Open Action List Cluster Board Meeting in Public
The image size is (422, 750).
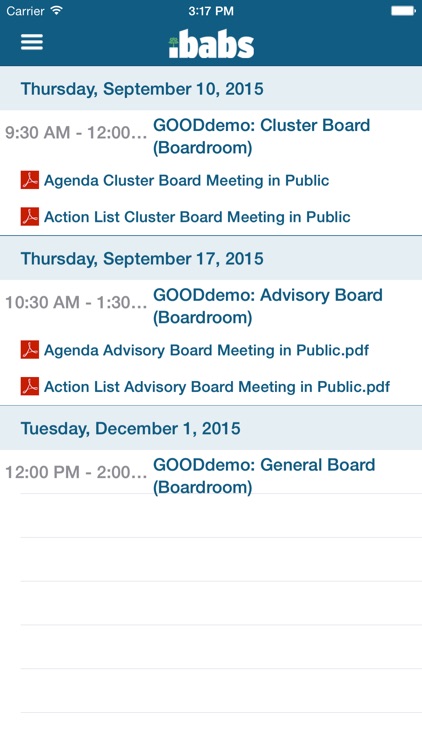pyautogui.click(x=197, y=217)
